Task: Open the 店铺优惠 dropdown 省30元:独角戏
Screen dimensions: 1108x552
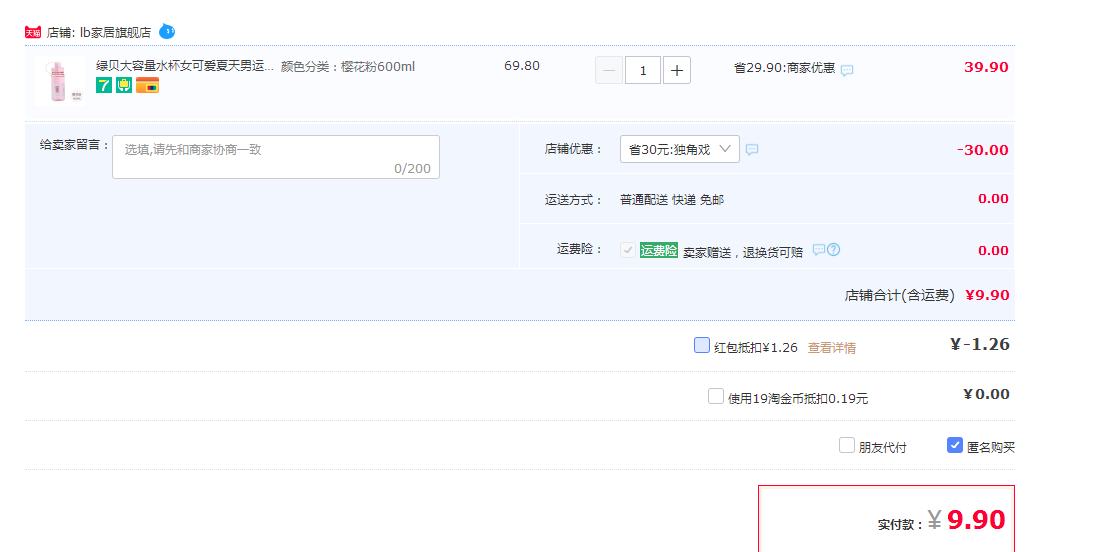Action: (x=680, y=149)
